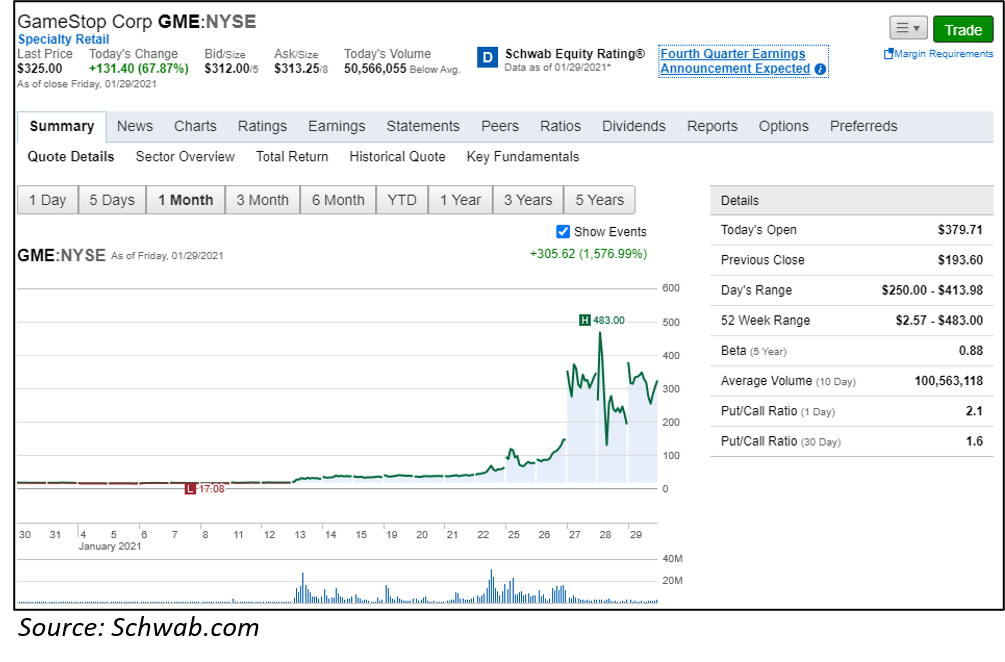Switch to the Charts tab
This screenshot has height=662, width=1005.
(195, 126)
